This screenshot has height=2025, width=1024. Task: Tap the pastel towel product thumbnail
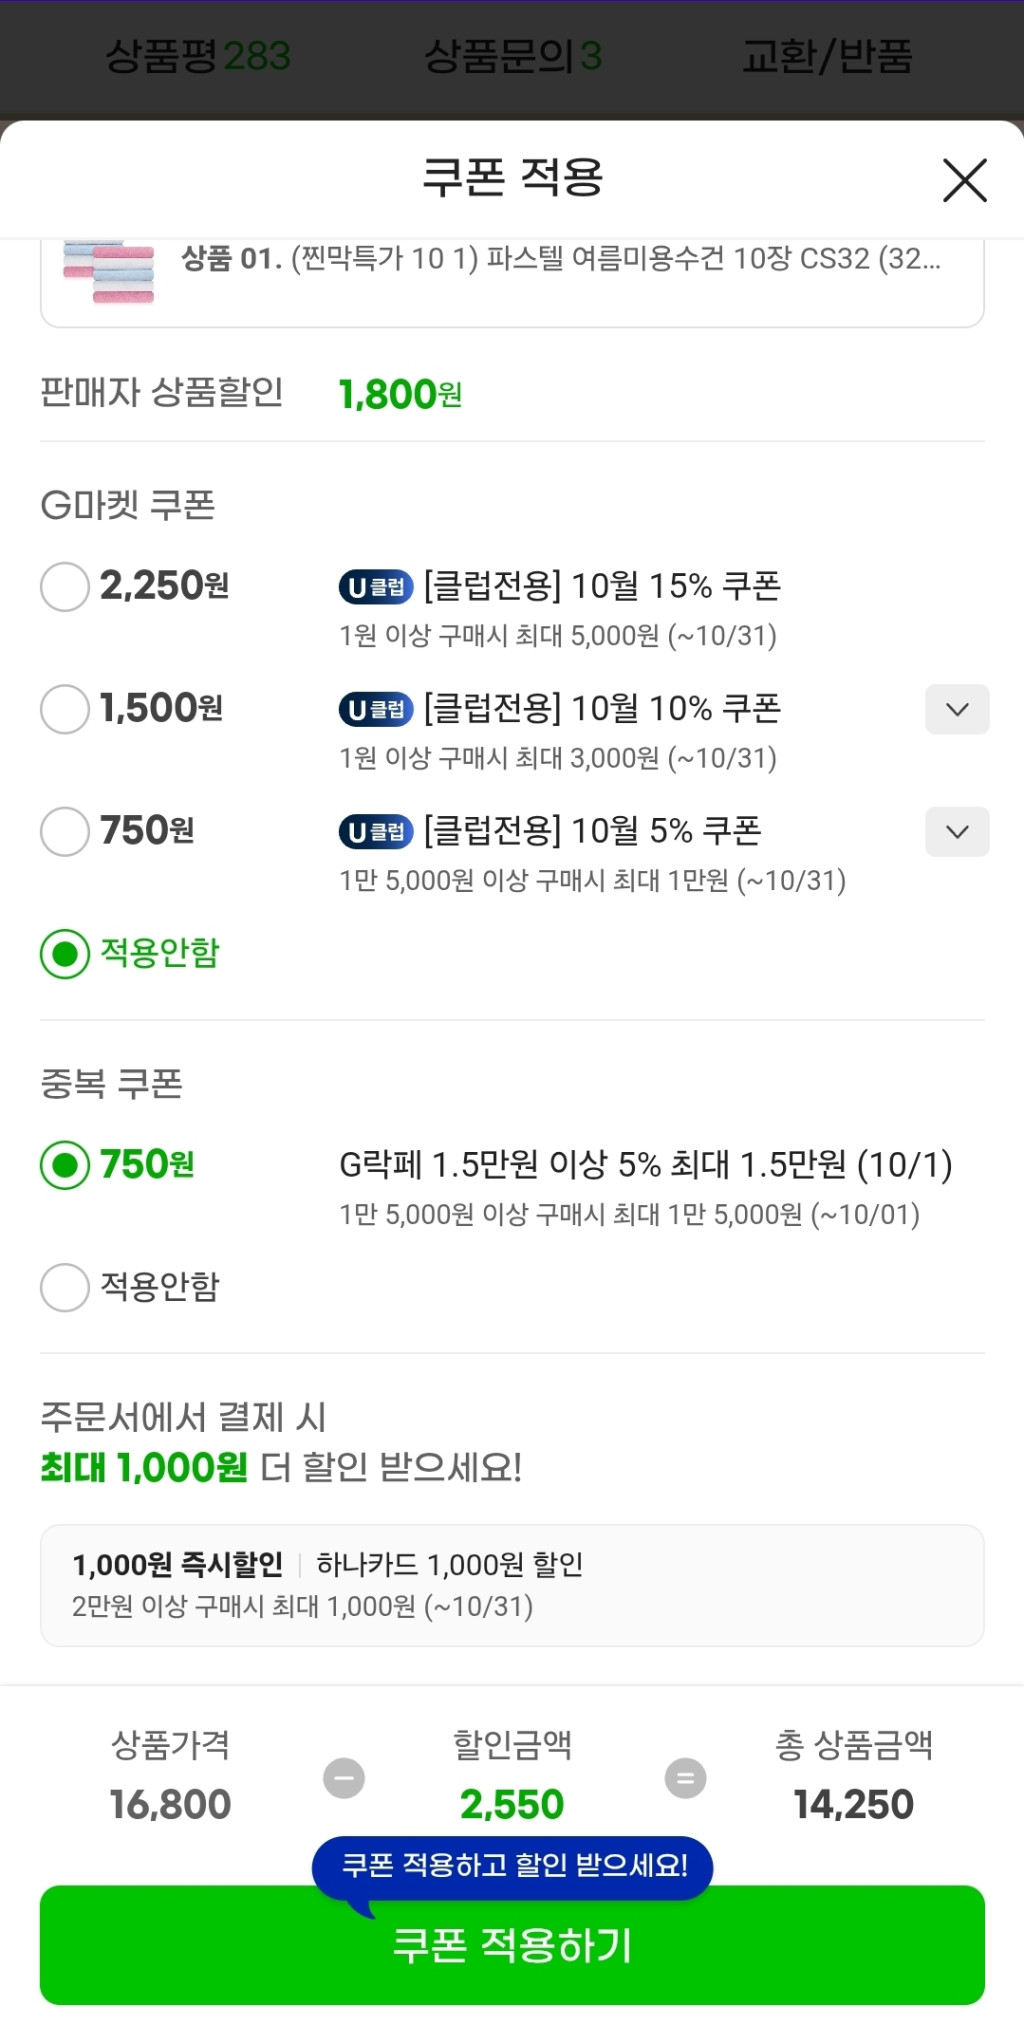[x=109, y=270]
